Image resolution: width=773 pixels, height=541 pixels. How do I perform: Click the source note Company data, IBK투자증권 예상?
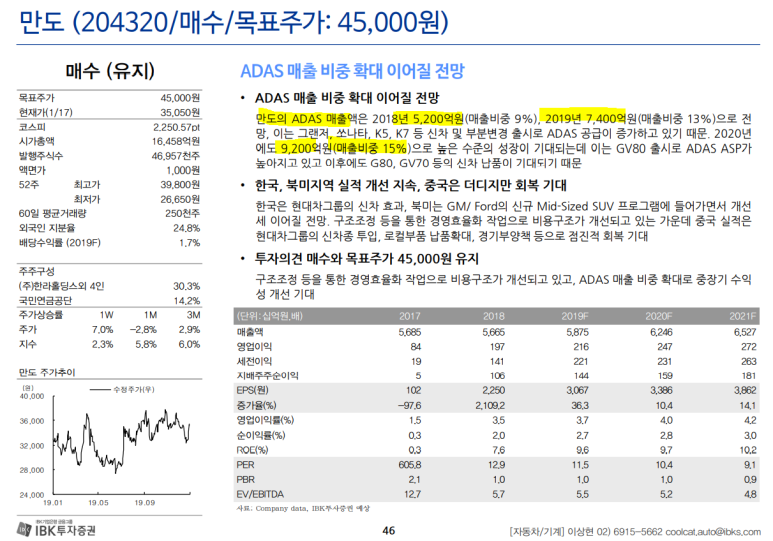tap(313, 508)
